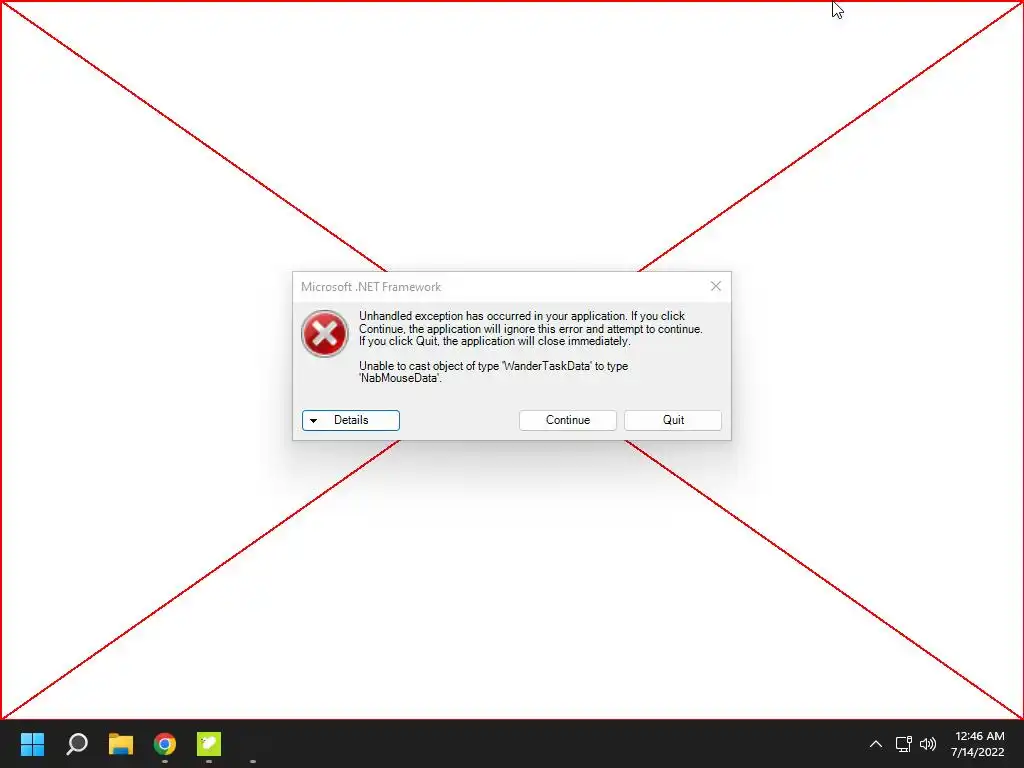Open network status from the system tray
Image resolution: width=1024 pixels, height=768 pixels.
click(x=903, y=744)
